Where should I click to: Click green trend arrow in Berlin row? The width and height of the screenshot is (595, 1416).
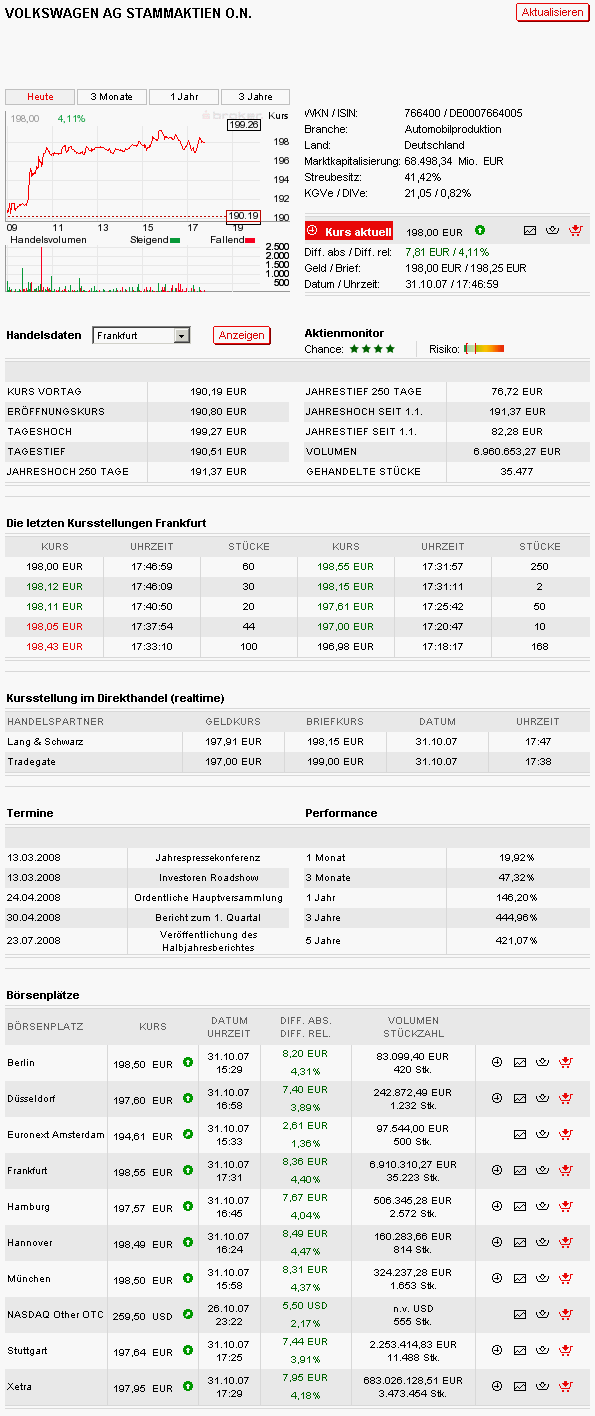(x=188, y=1062)
